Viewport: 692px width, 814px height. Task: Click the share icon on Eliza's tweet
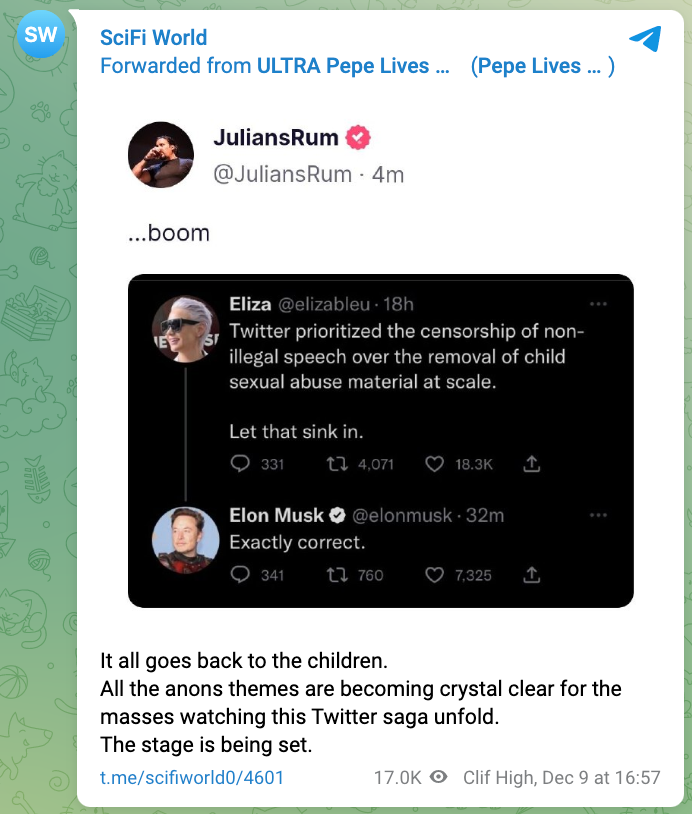[x=532, y=464]
